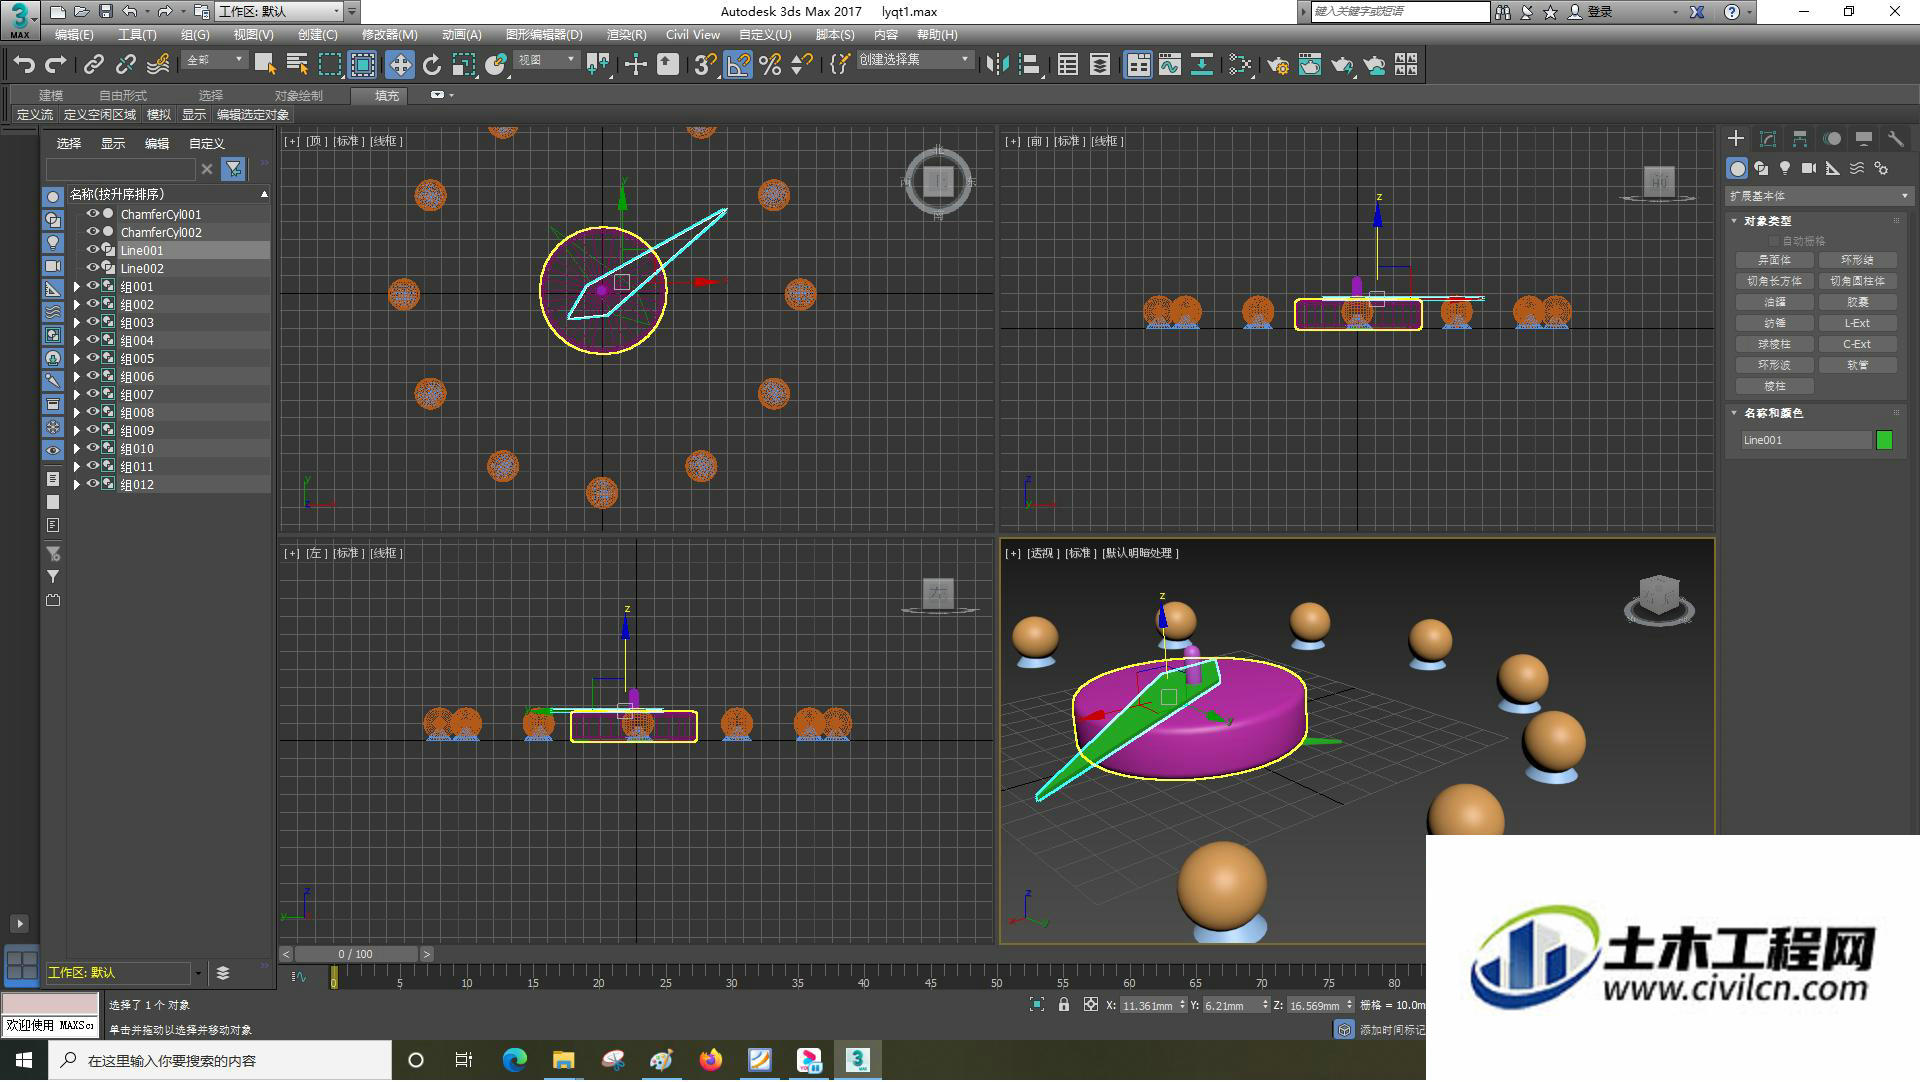Click the 软管 object button
Viewport: 1920px width, 1082px height.
pyautogui.click(x=1857, y=365)
